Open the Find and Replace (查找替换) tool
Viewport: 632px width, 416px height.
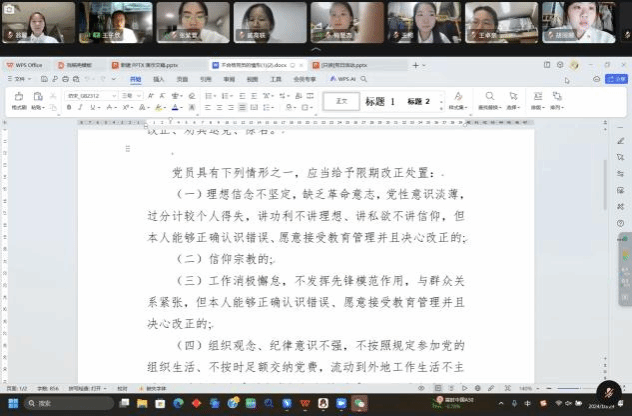(x=489, y=101)
